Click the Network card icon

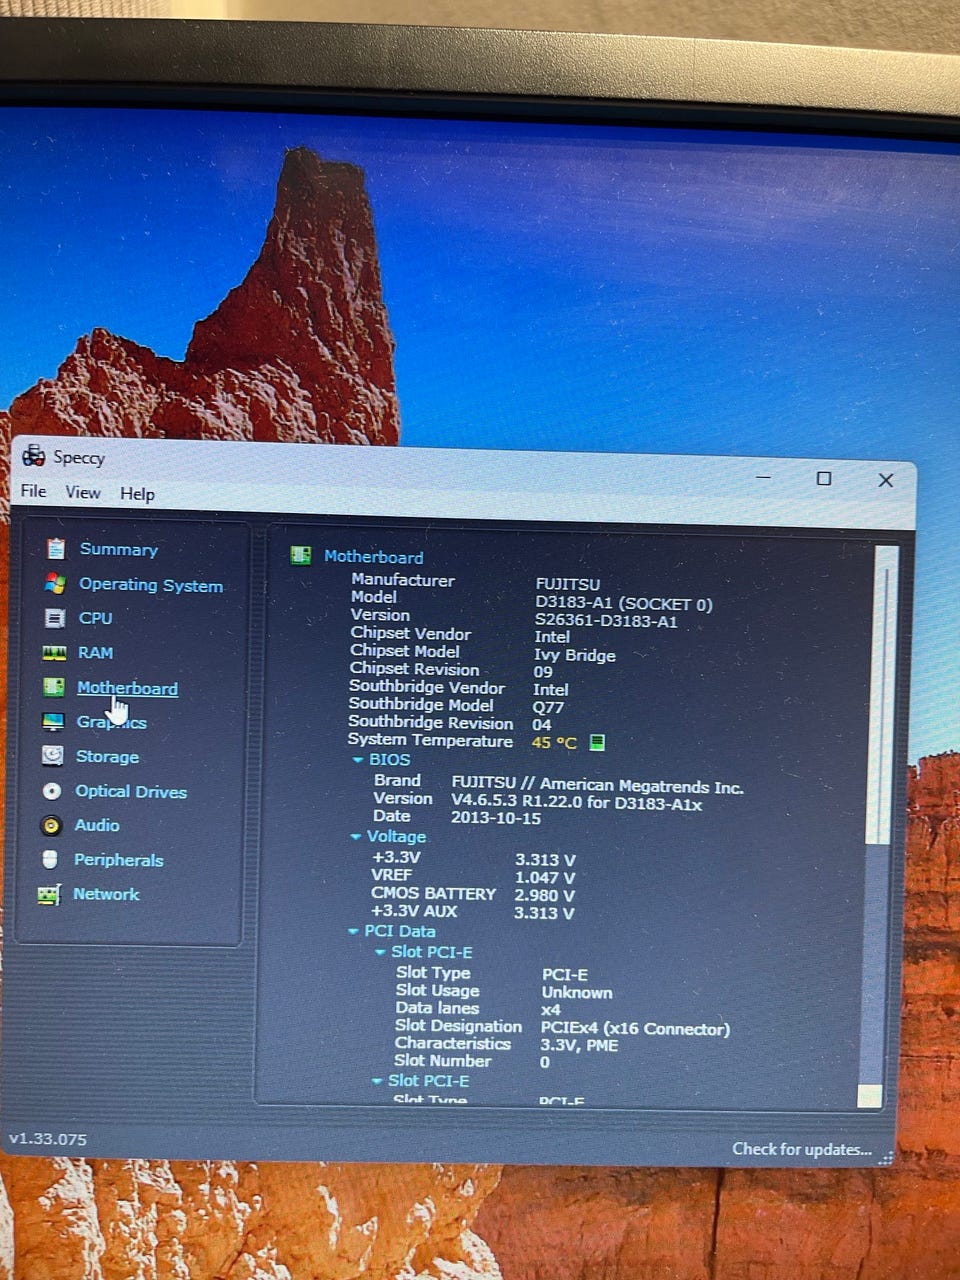coord(49,894)
